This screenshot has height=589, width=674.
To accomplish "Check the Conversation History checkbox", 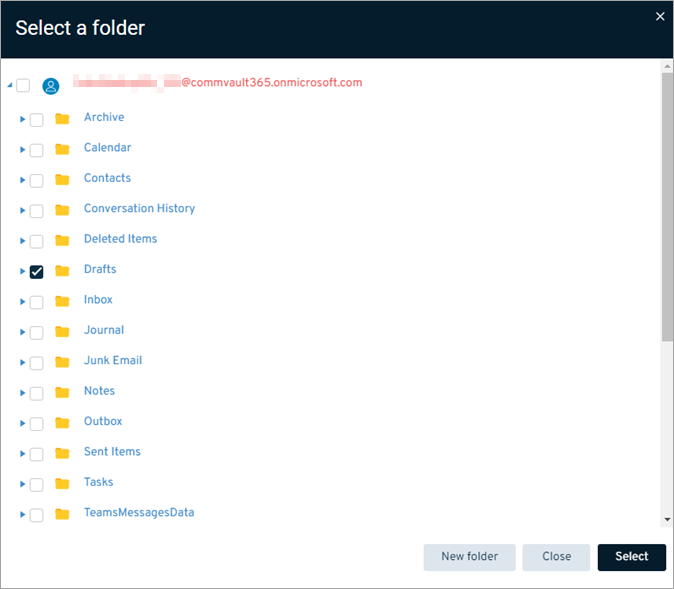I will coord(37,211).
